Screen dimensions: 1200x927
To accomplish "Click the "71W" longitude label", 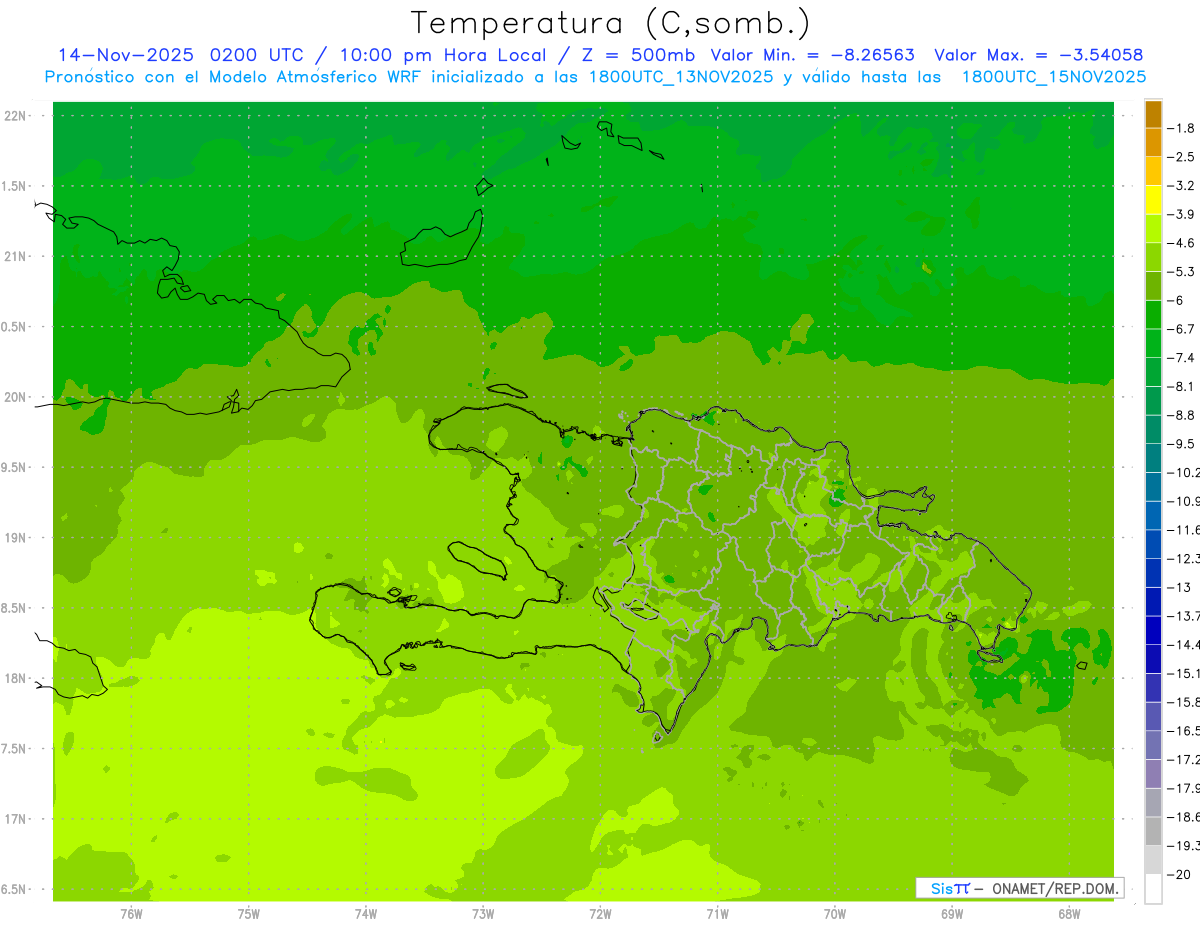I will [x=717, y=914].
